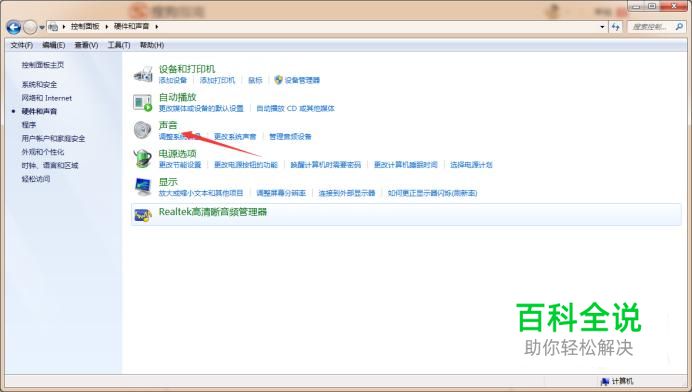
Task: Open the 编辑(E) menu
Action: point(53,45)
